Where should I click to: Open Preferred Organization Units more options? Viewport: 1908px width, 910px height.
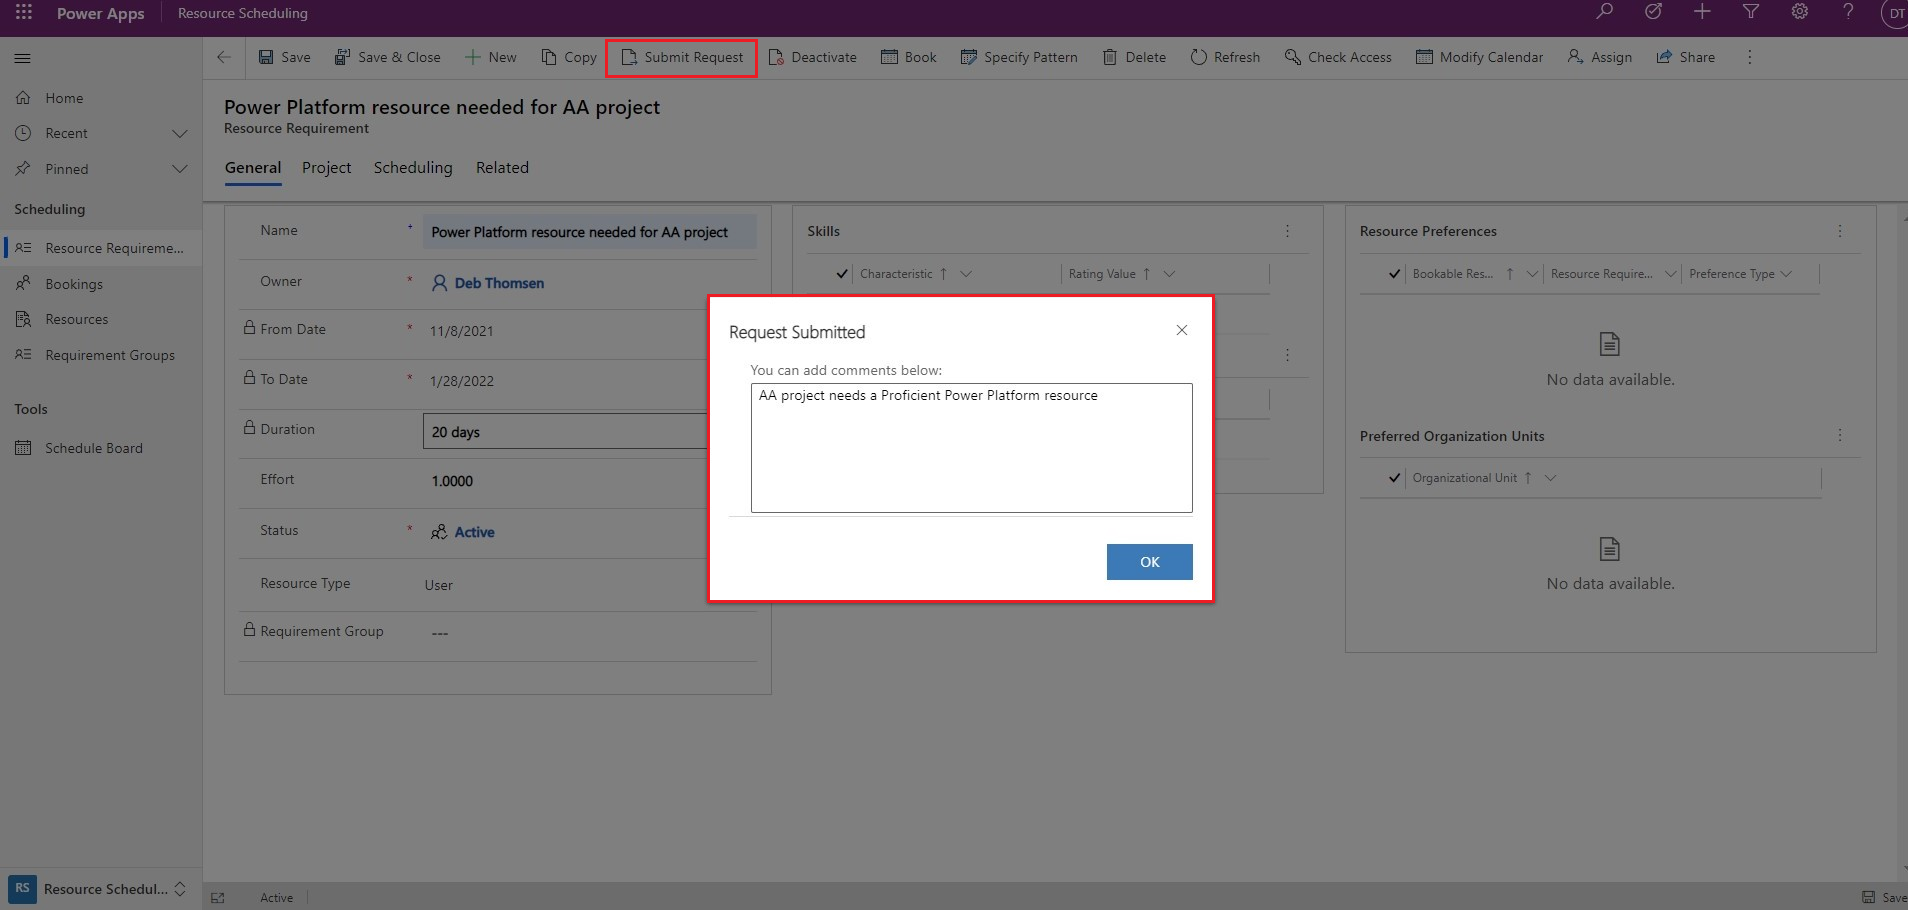coord(1839,435)
